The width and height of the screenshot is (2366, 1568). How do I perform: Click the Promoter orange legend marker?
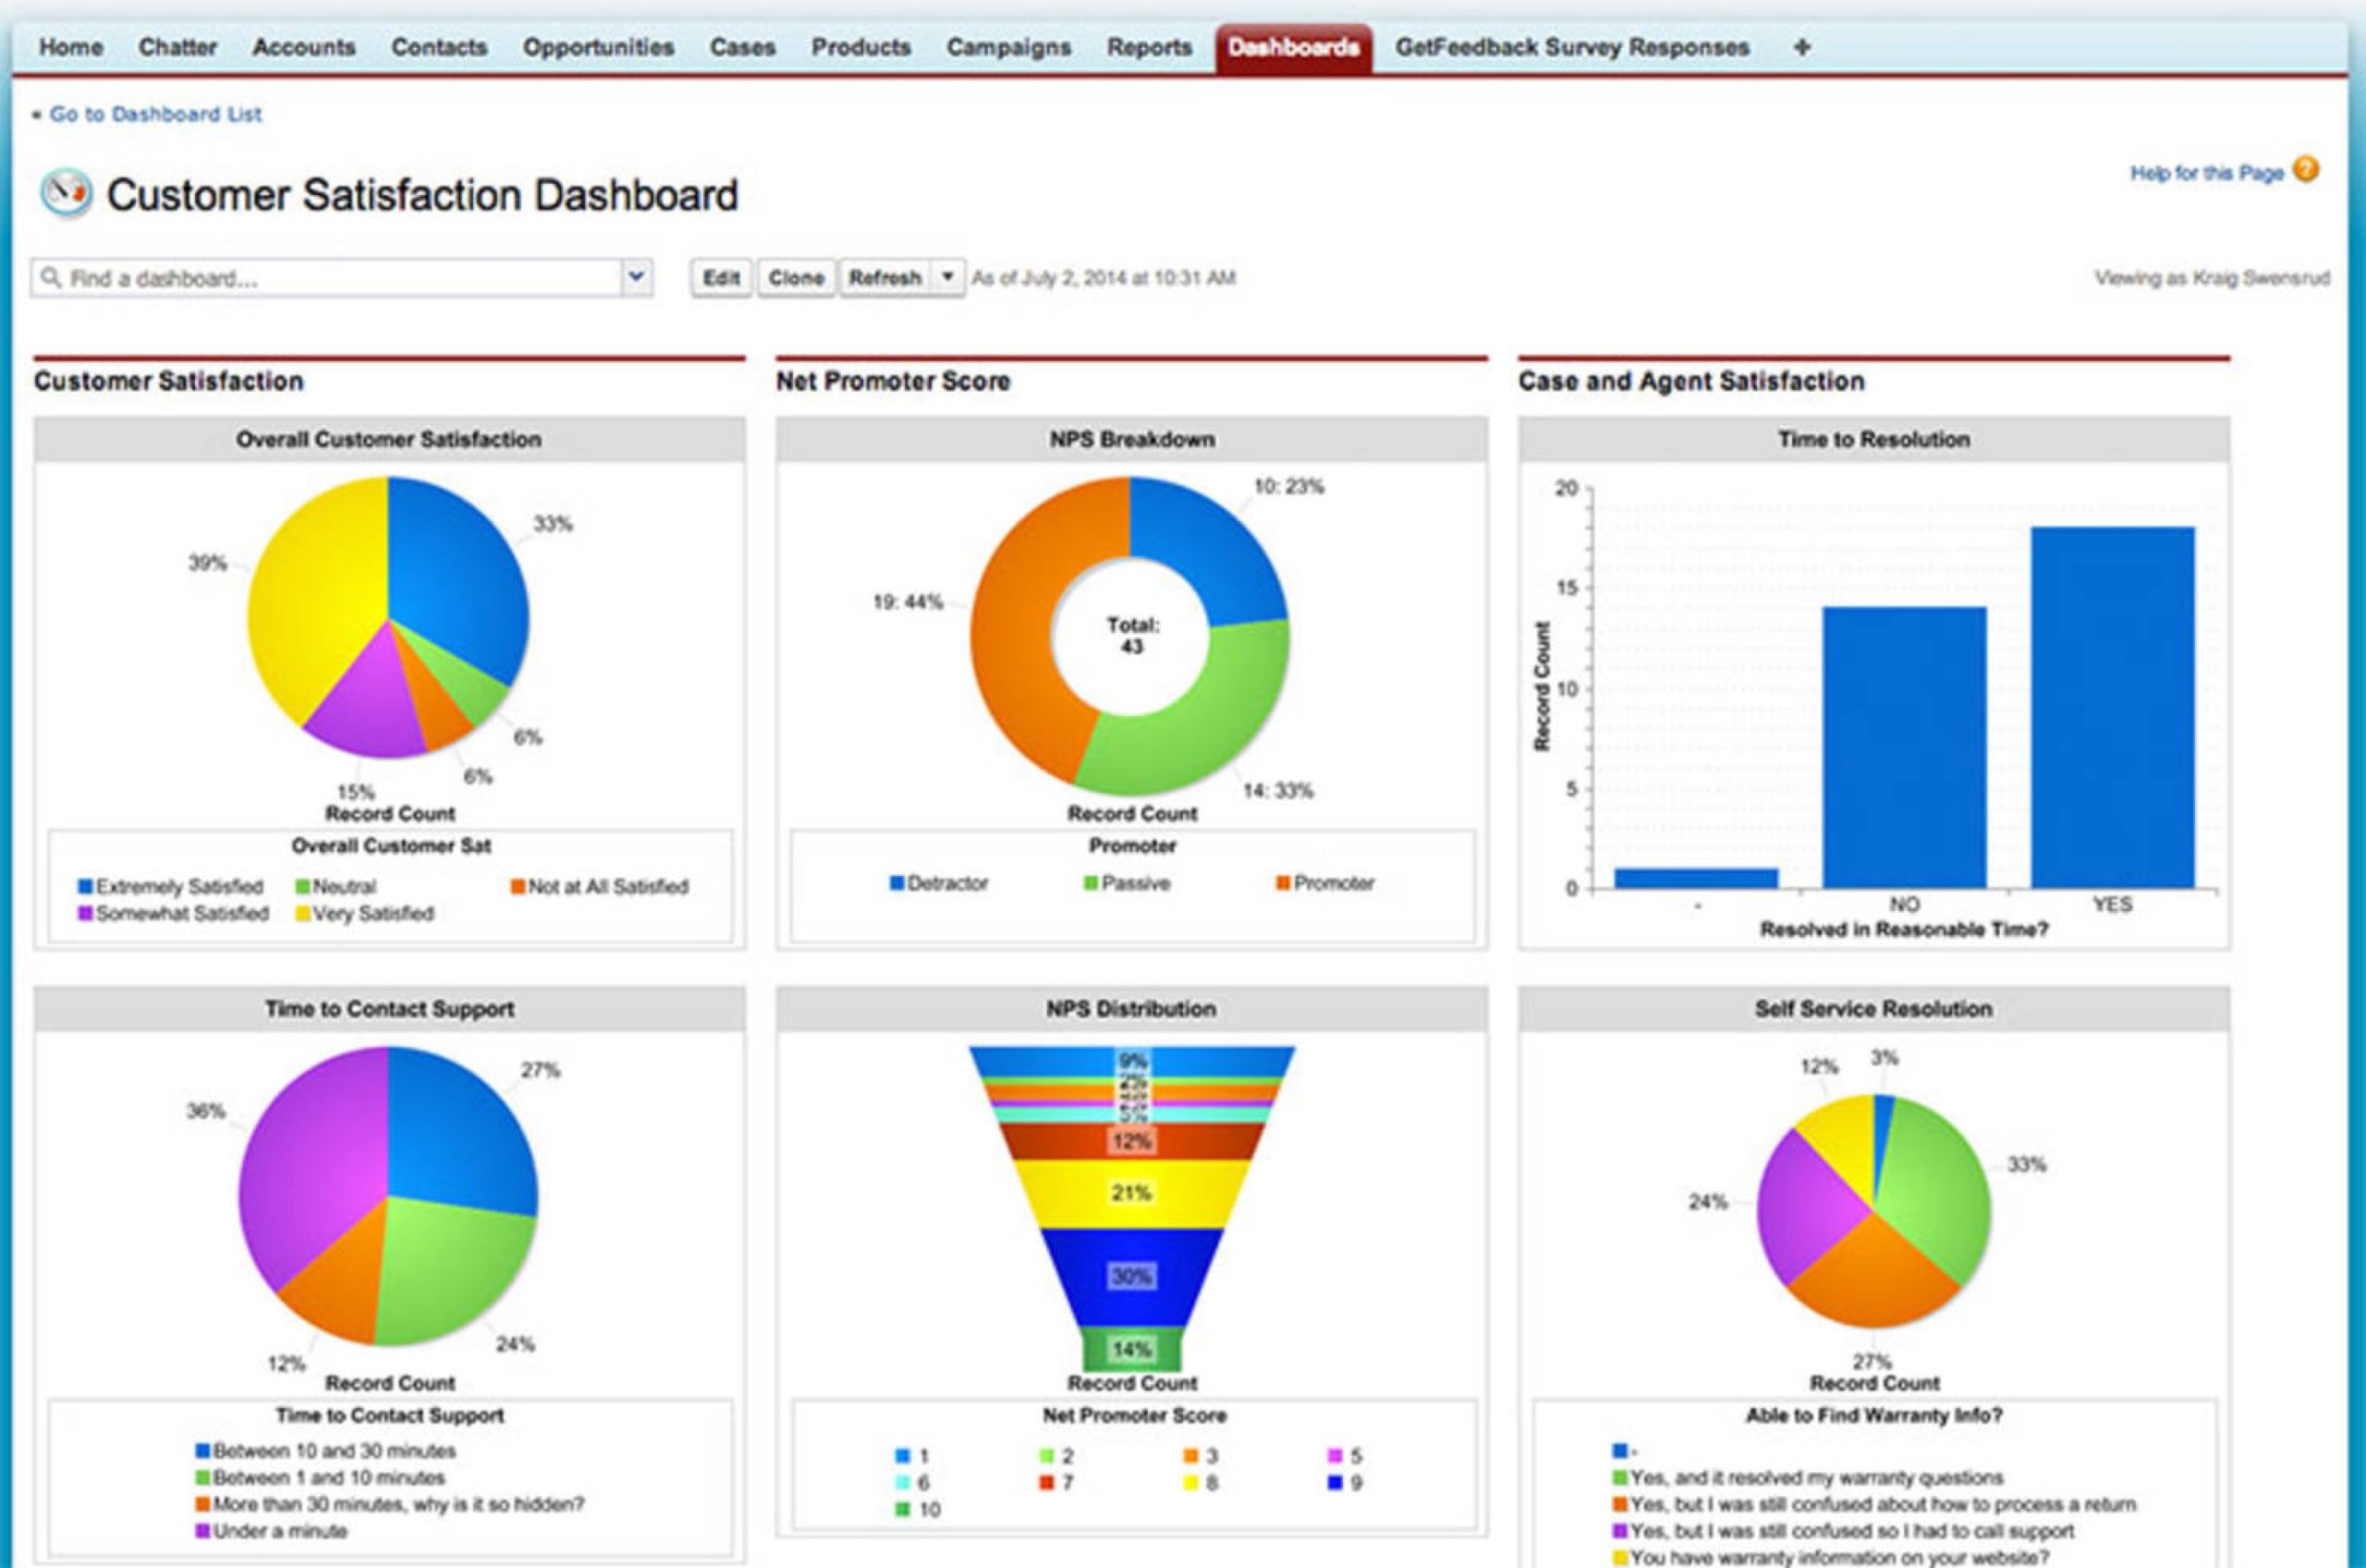pyautogui.click(x=1283, y=883)
